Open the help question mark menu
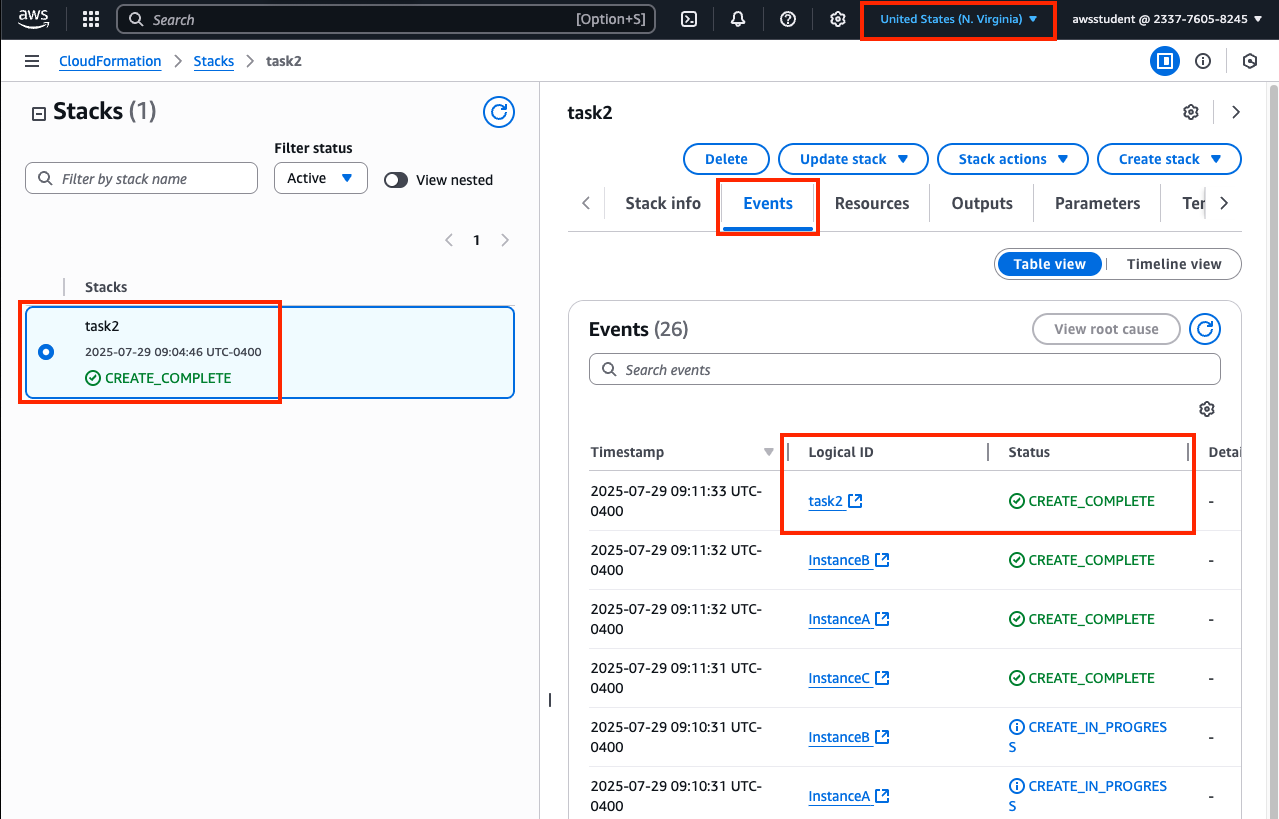The height and width of the screenshot is (819, 1279). tap(788, 19)
